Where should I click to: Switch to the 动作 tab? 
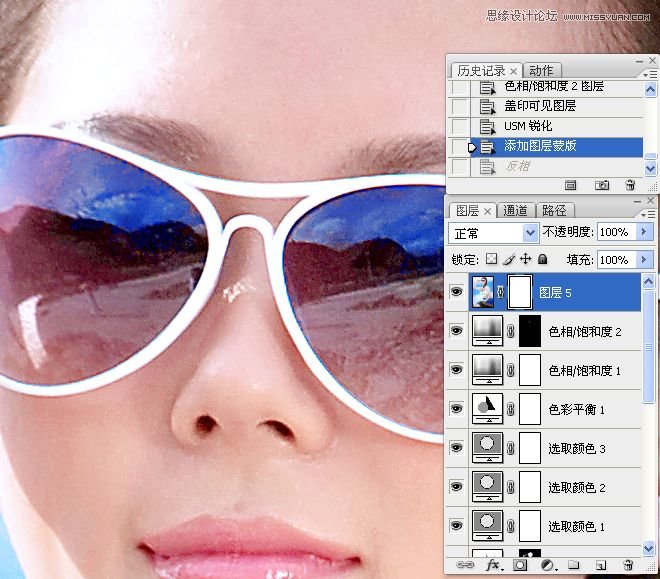click(541, 71)
